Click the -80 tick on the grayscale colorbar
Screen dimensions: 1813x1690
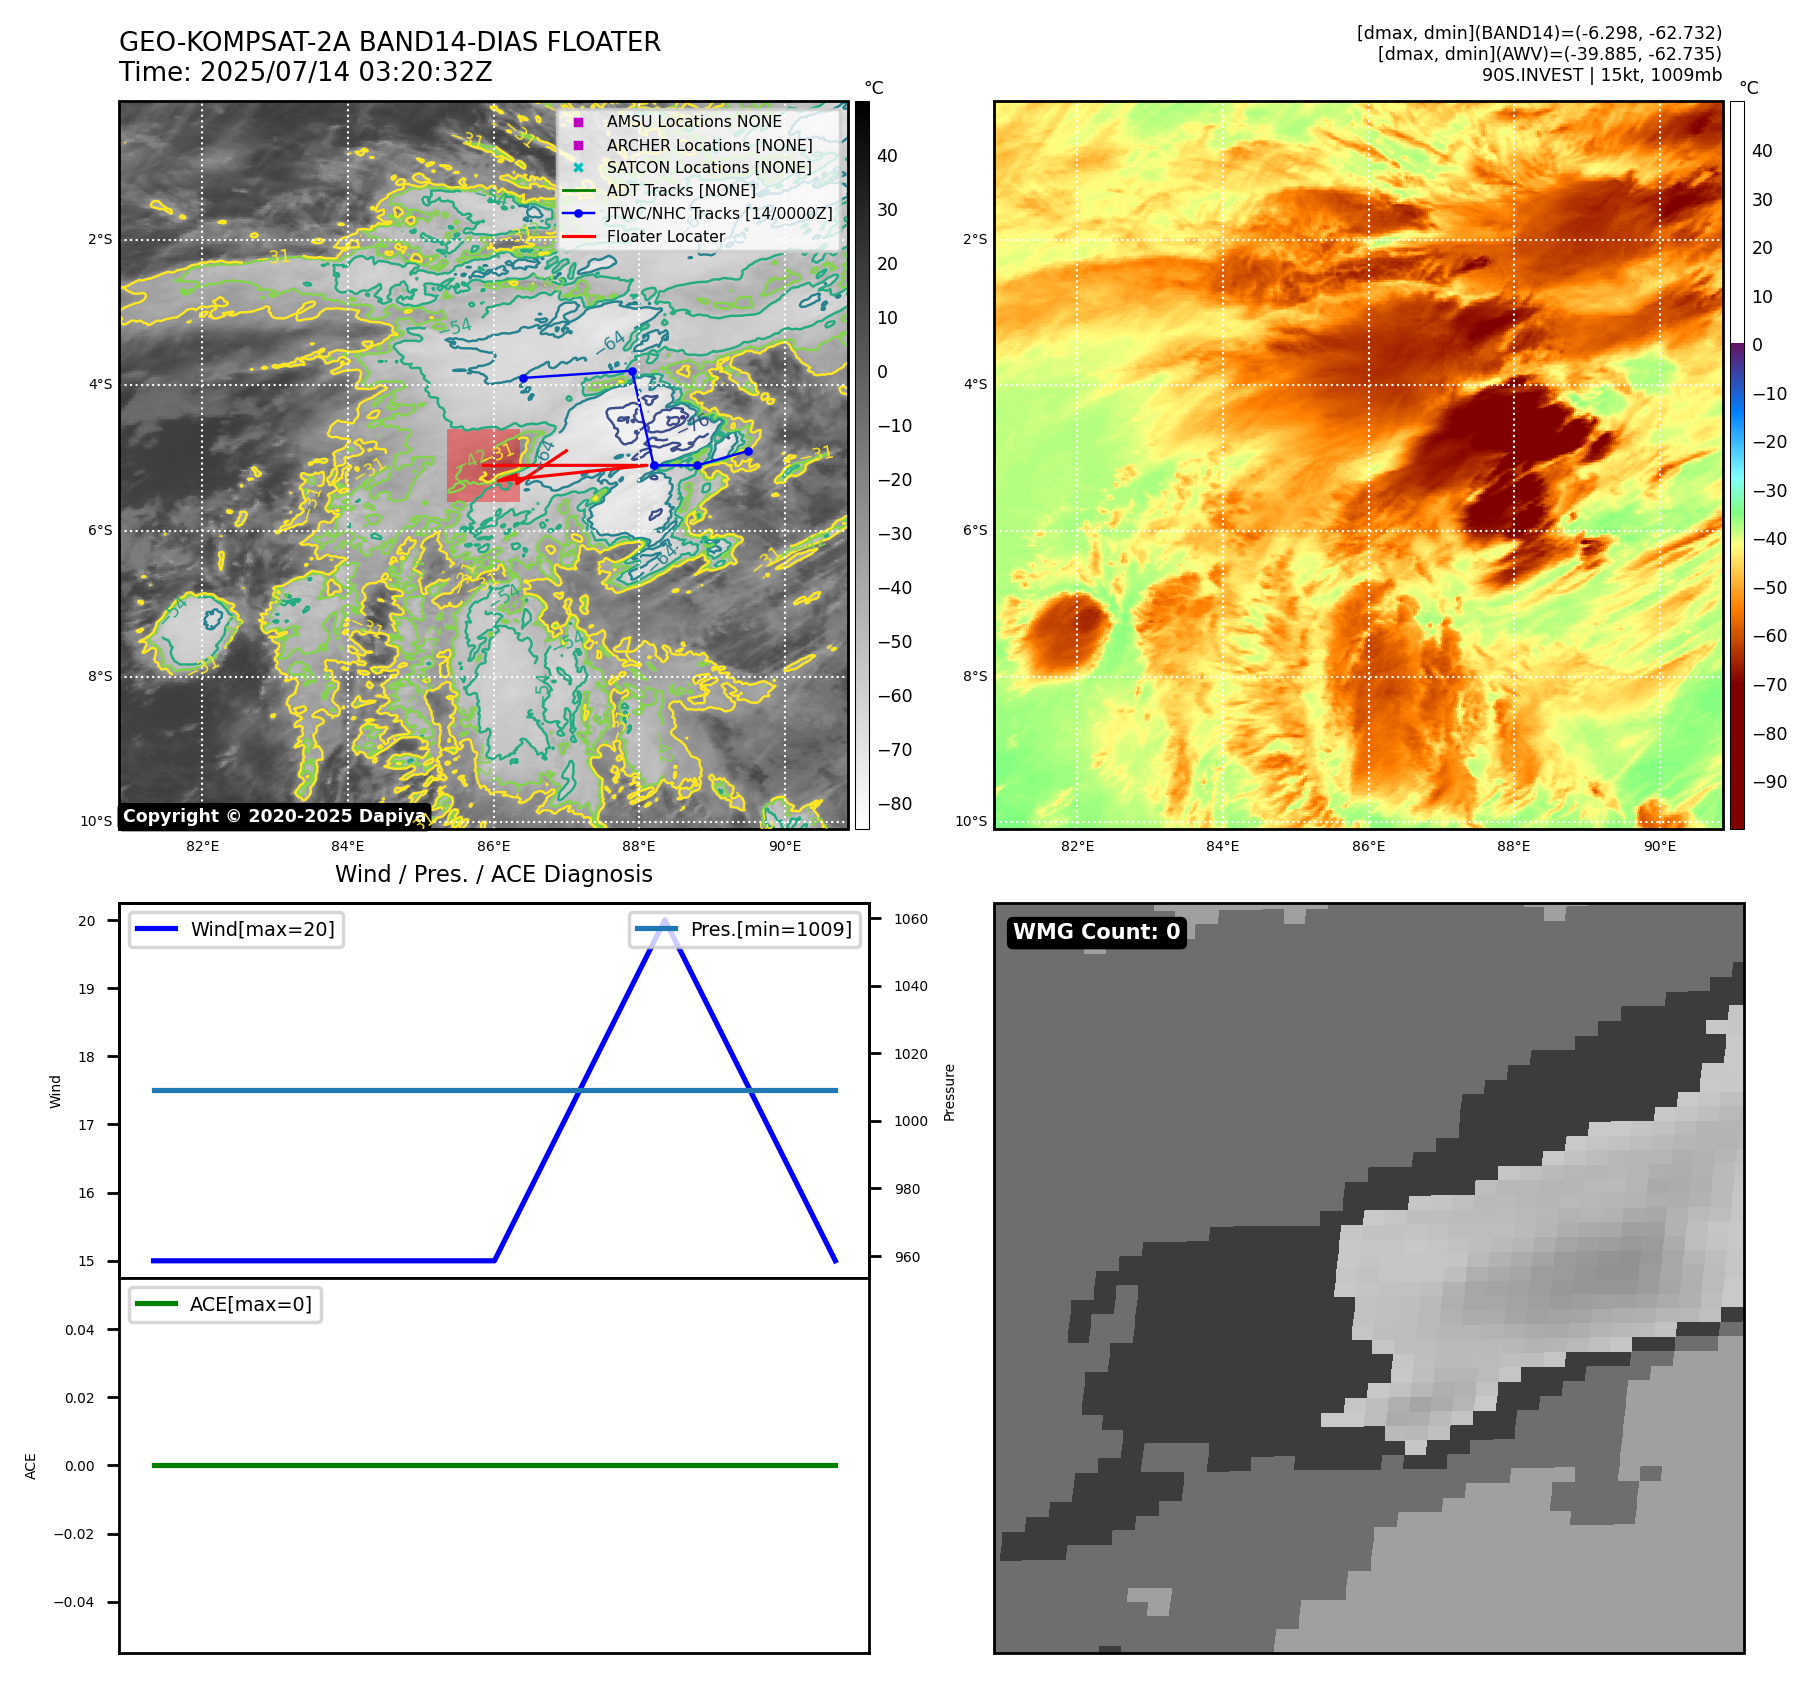coord(894,804)
